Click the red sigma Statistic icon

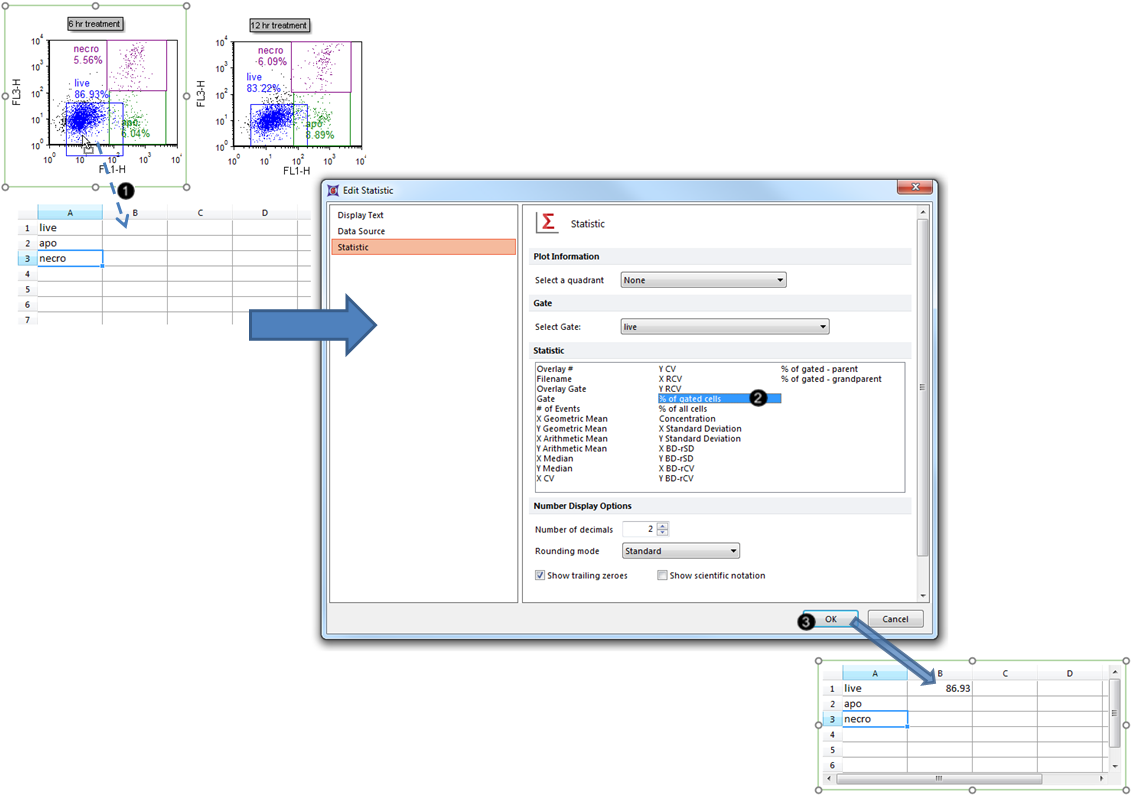coord(547,223)
